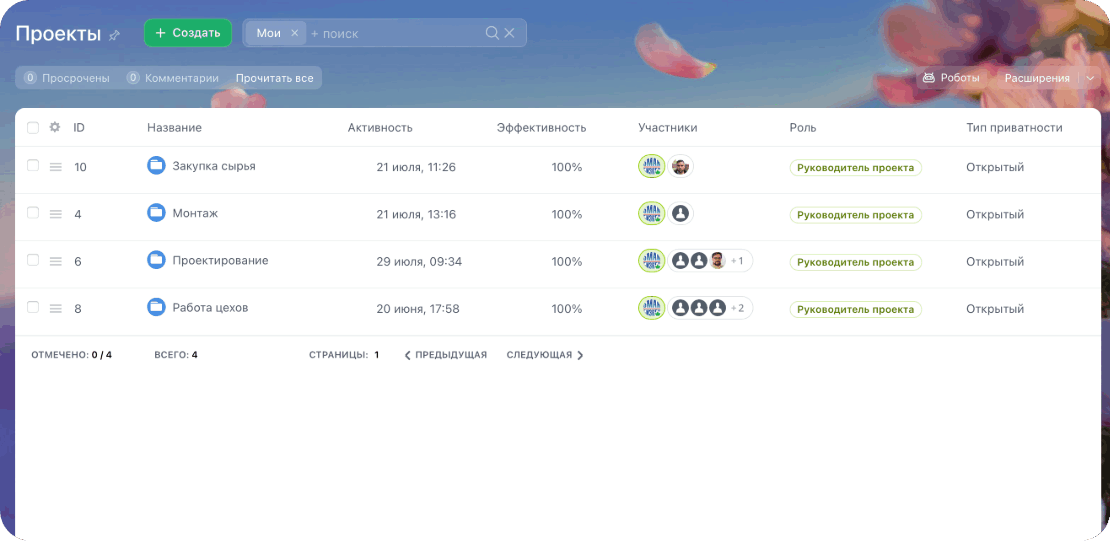This screenshot has width=1110, height=541.
Task: Click 100% efficiency in Монтаж row
Action: [x=567, y=215]
